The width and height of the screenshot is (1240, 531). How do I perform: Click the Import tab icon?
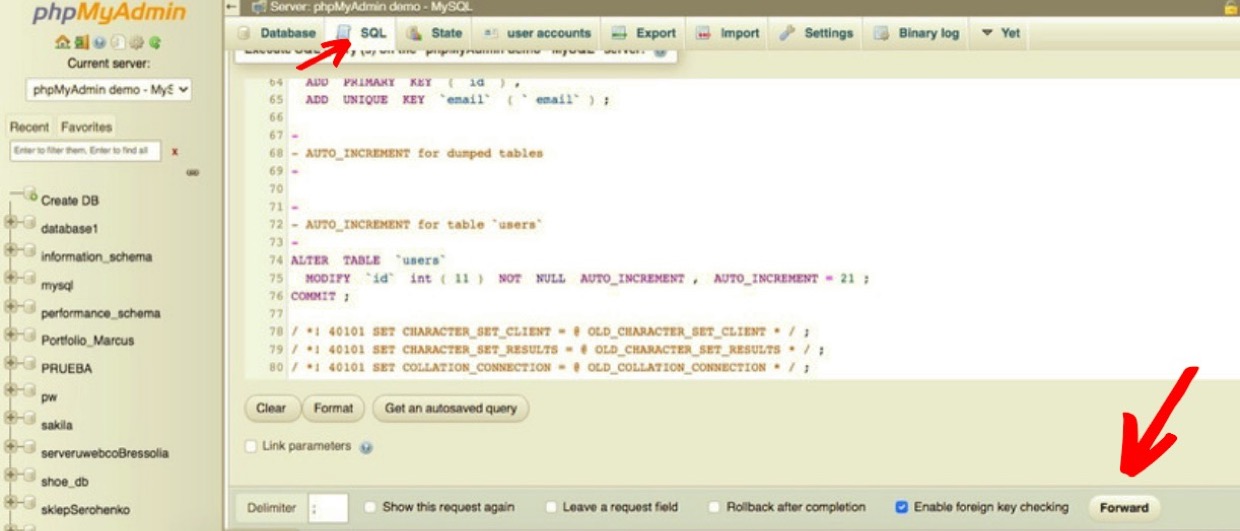click(703, 33)
